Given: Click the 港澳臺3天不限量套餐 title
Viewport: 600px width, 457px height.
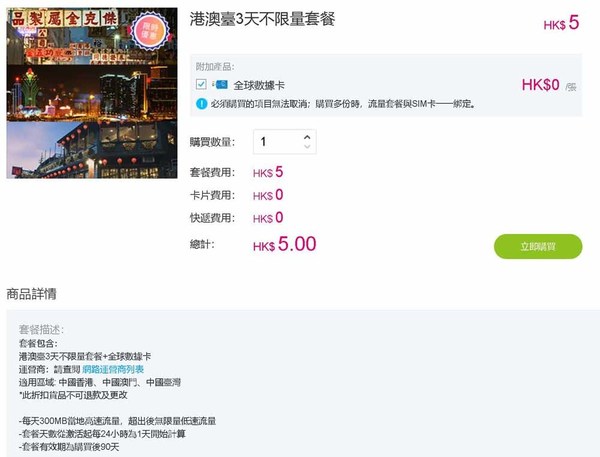Looking at the screenshot, I should click(262, 19).
